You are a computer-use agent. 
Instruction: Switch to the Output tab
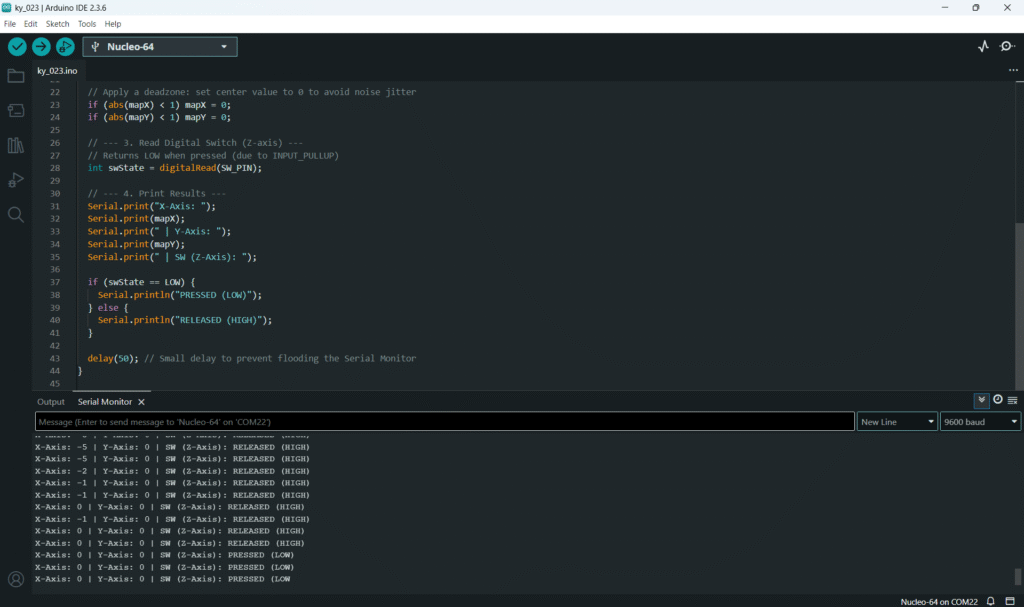51,402
